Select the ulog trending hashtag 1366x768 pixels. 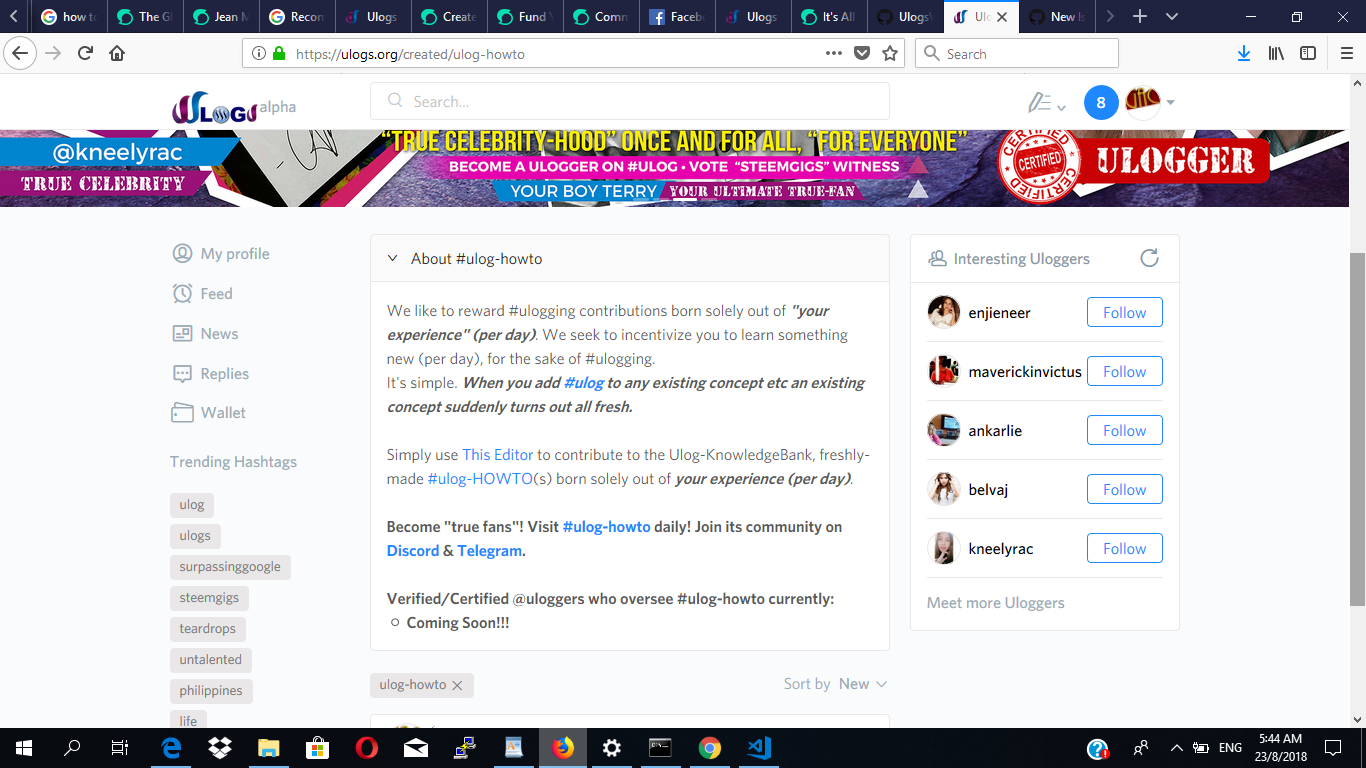pos(192,505)
